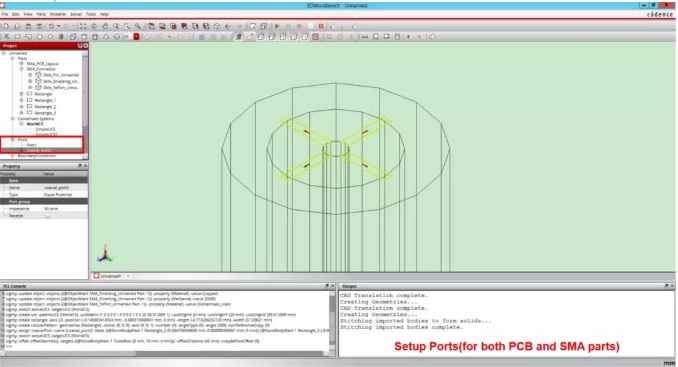Image resolution: width=678 pixels, height=367 pixels.
Task: Pick the new document icon in the toolbar
Action: click(x=6, y=26)
